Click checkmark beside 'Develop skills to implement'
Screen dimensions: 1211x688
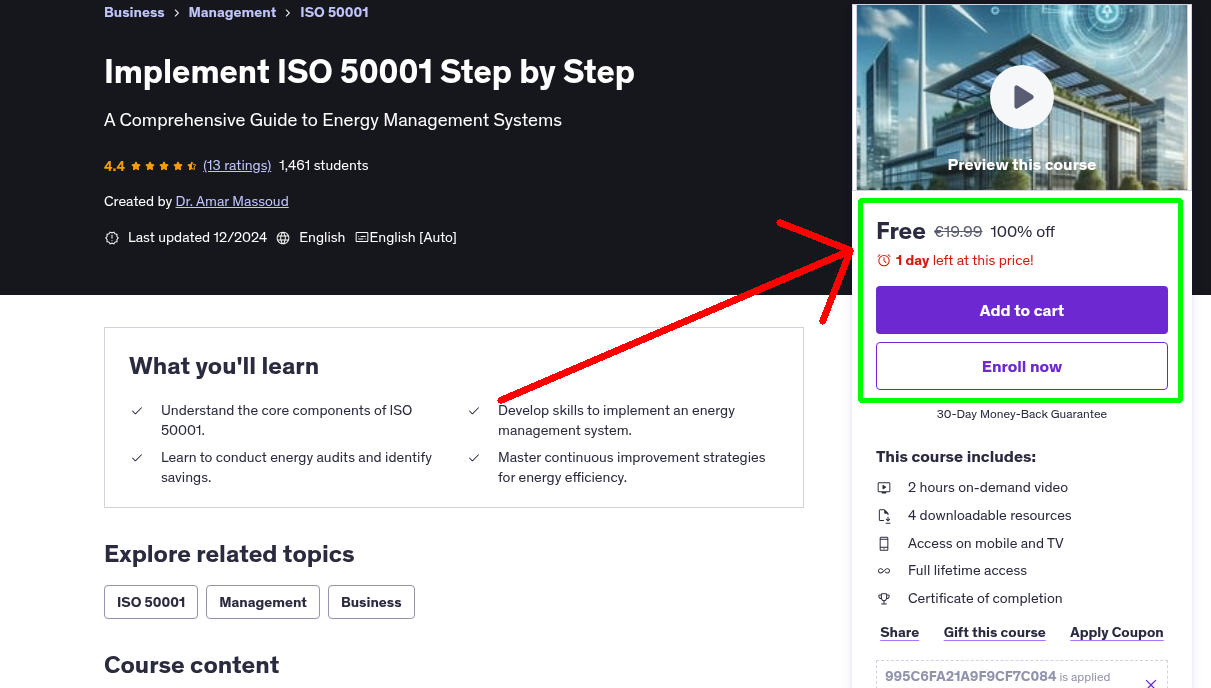click(474, 410)
